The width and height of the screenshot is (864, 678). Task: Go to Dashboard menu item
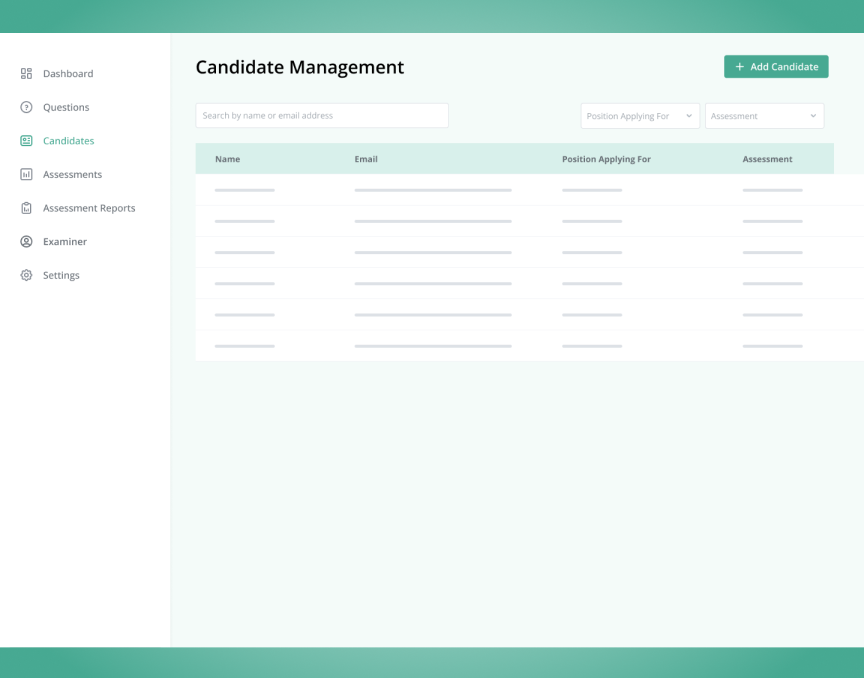(68, 74)
